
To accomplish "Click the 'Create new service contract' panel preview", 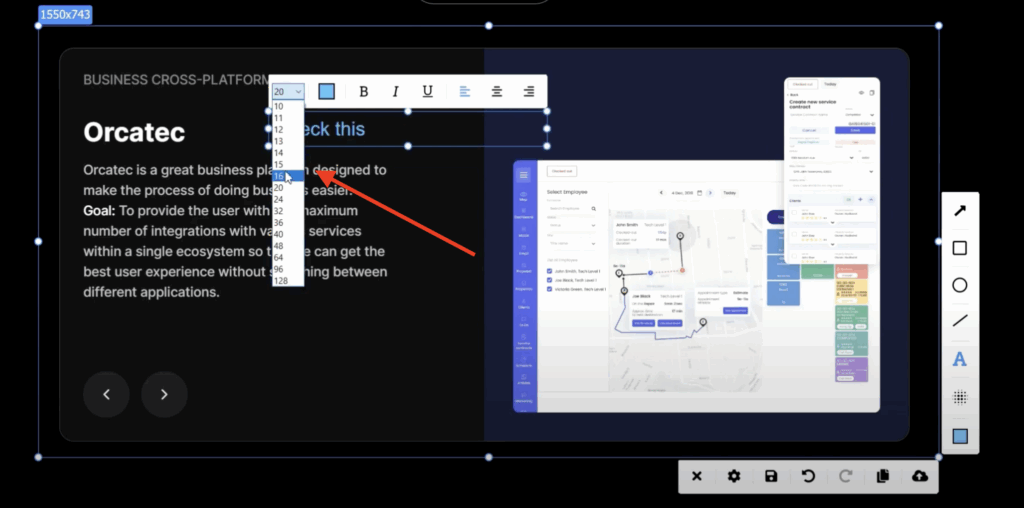I will 831,171.
